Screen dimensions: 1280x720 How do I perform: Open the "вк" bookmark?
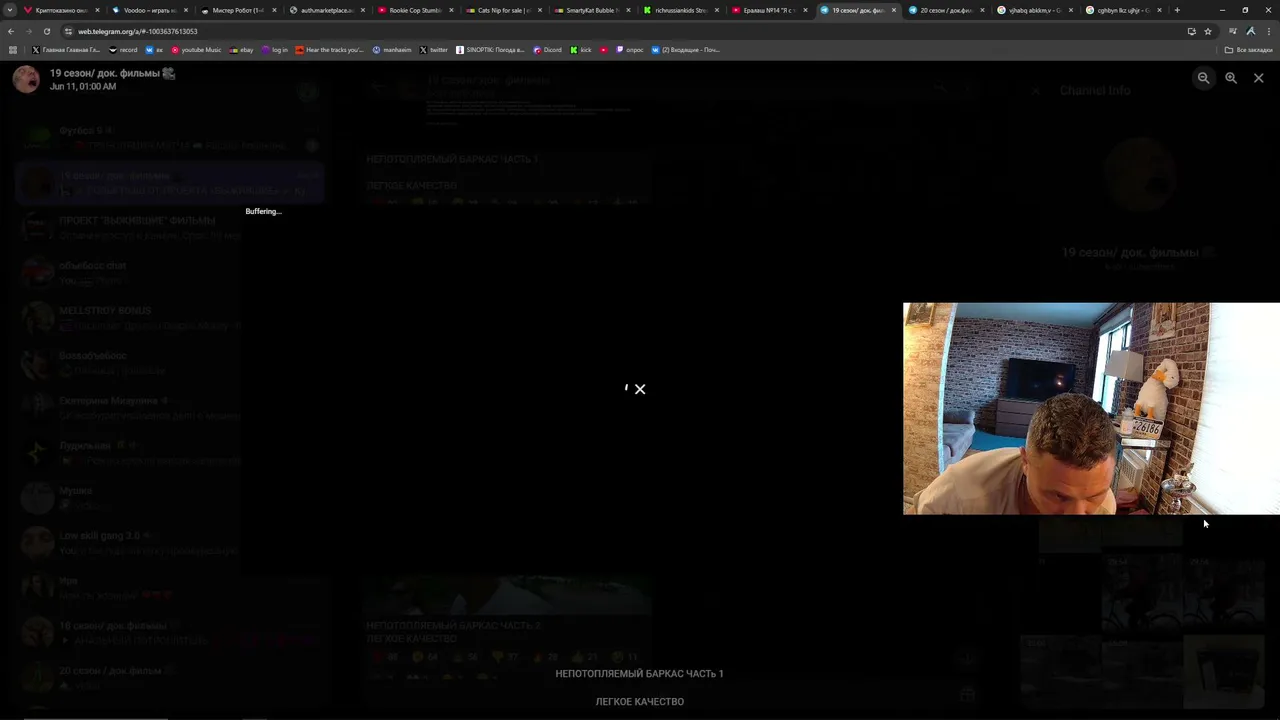pyautogui.click(x=155, y=50)
